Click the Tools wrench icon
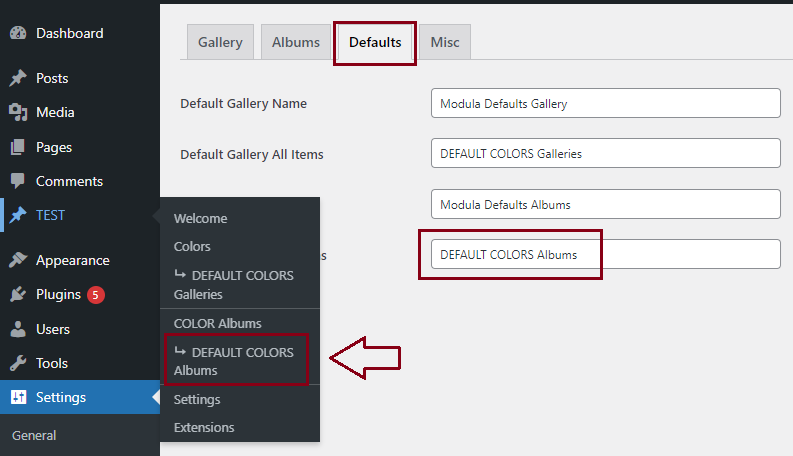The height and width of the screenshot is (456, 793). [x=18, y=363]
